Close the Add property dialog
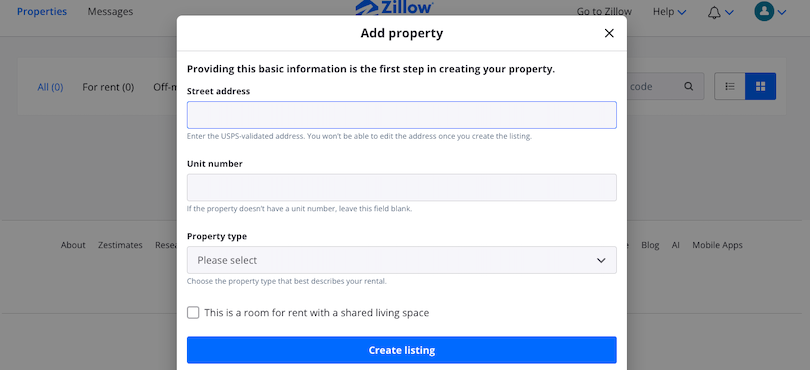 click(609, 34)
